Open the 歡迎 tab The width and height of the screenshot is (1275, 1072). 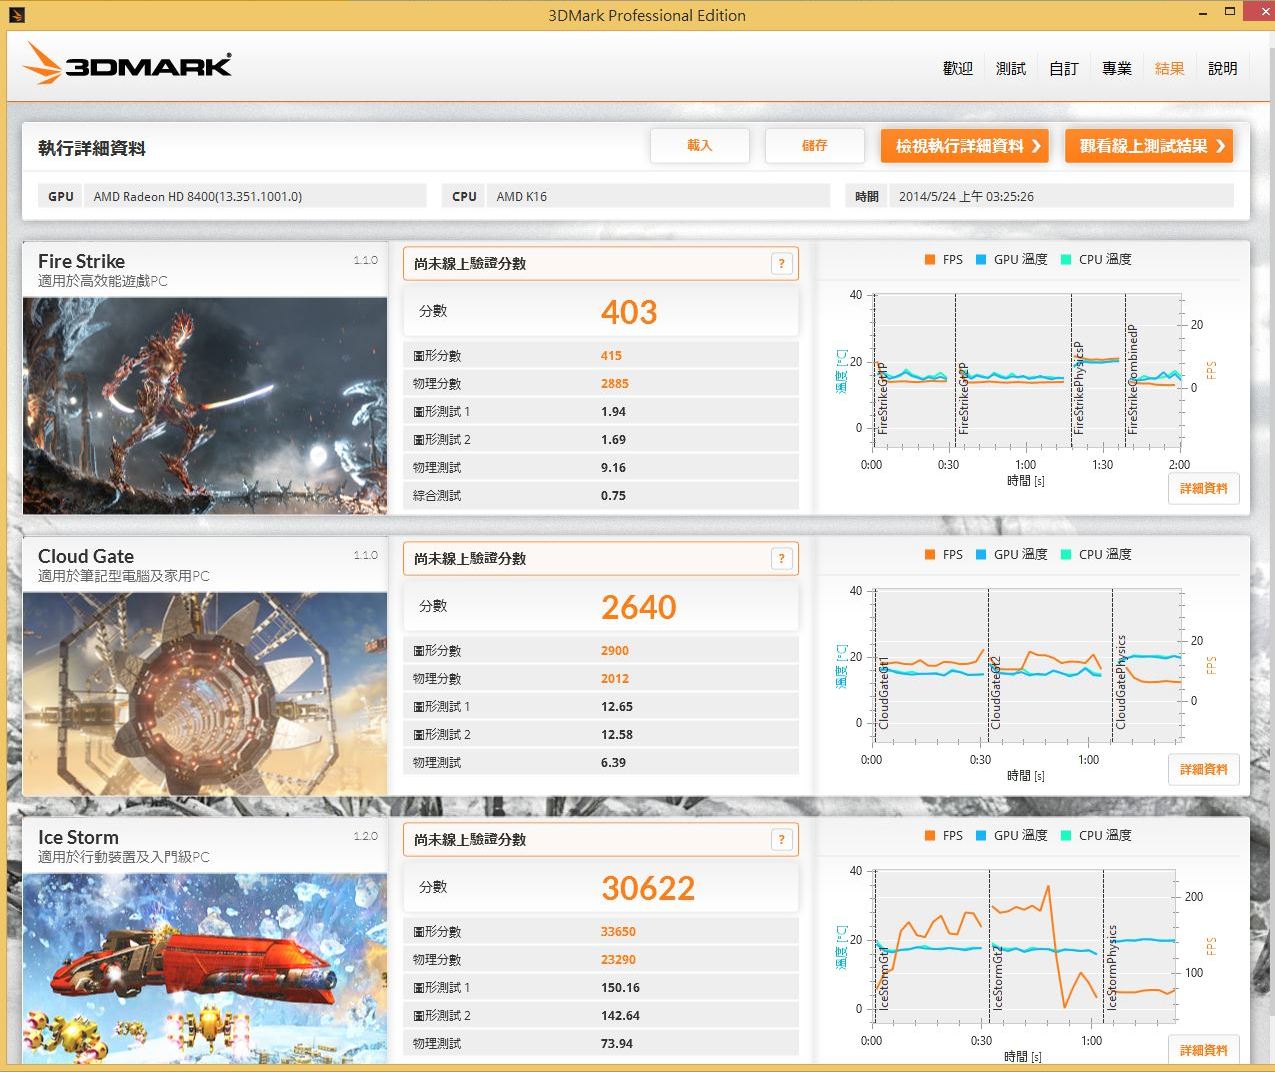[957, 68]
